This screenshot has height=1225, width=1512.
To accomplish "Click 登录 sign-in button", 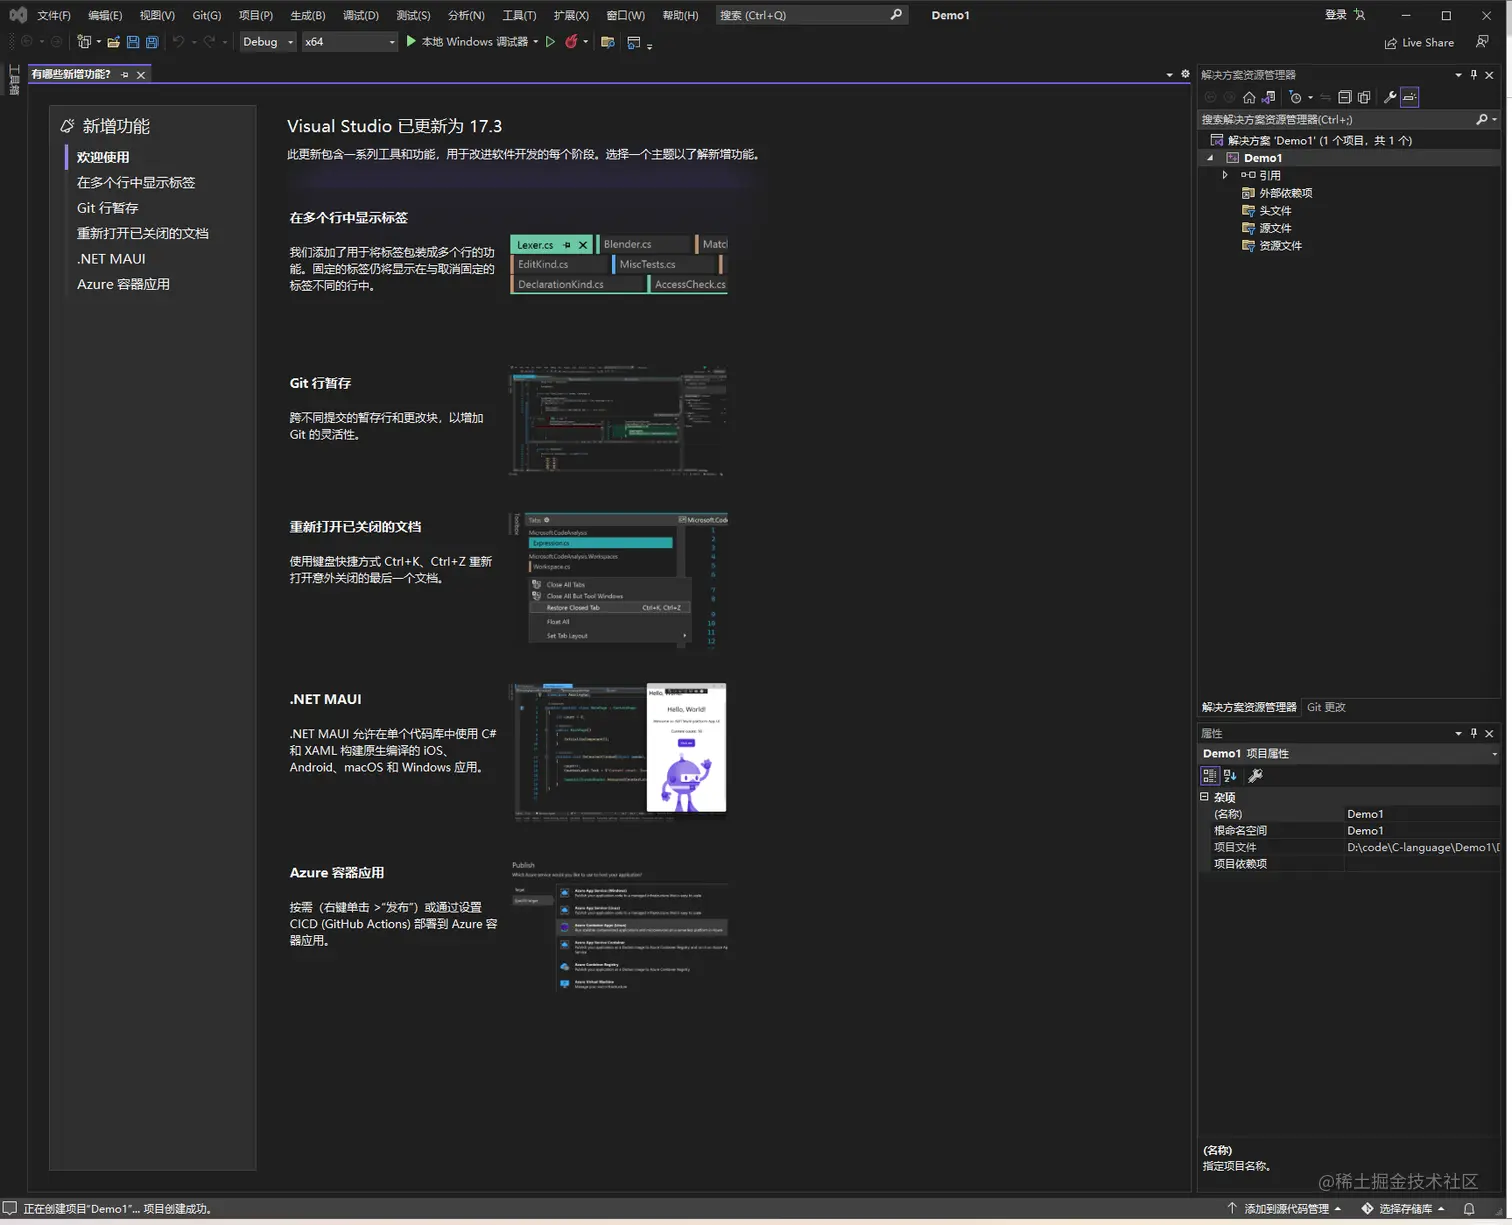I will tap(1335, 15).
